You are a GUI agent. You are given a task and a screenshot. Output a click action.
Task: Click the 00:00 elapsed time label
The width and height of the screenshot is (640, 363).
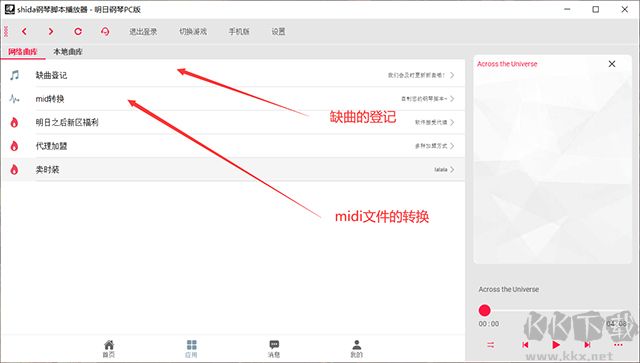489,324
